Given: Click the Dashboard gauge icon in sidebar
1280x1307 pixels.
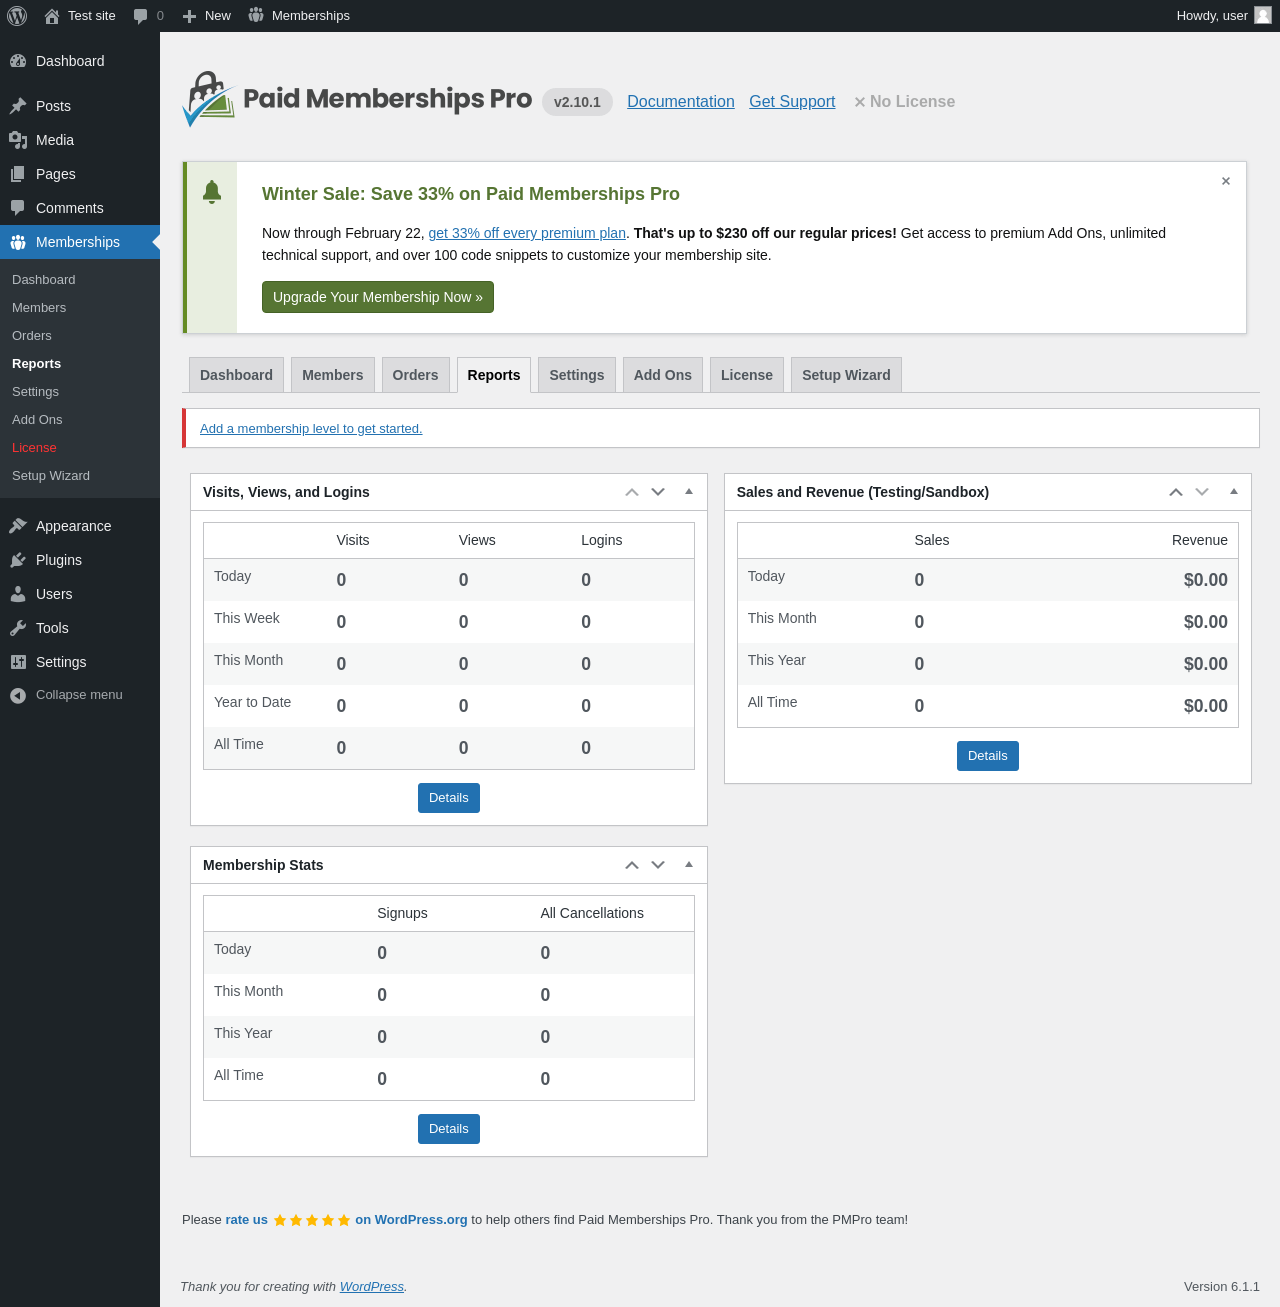Looking at the screenshot, I should coord(18,61).
